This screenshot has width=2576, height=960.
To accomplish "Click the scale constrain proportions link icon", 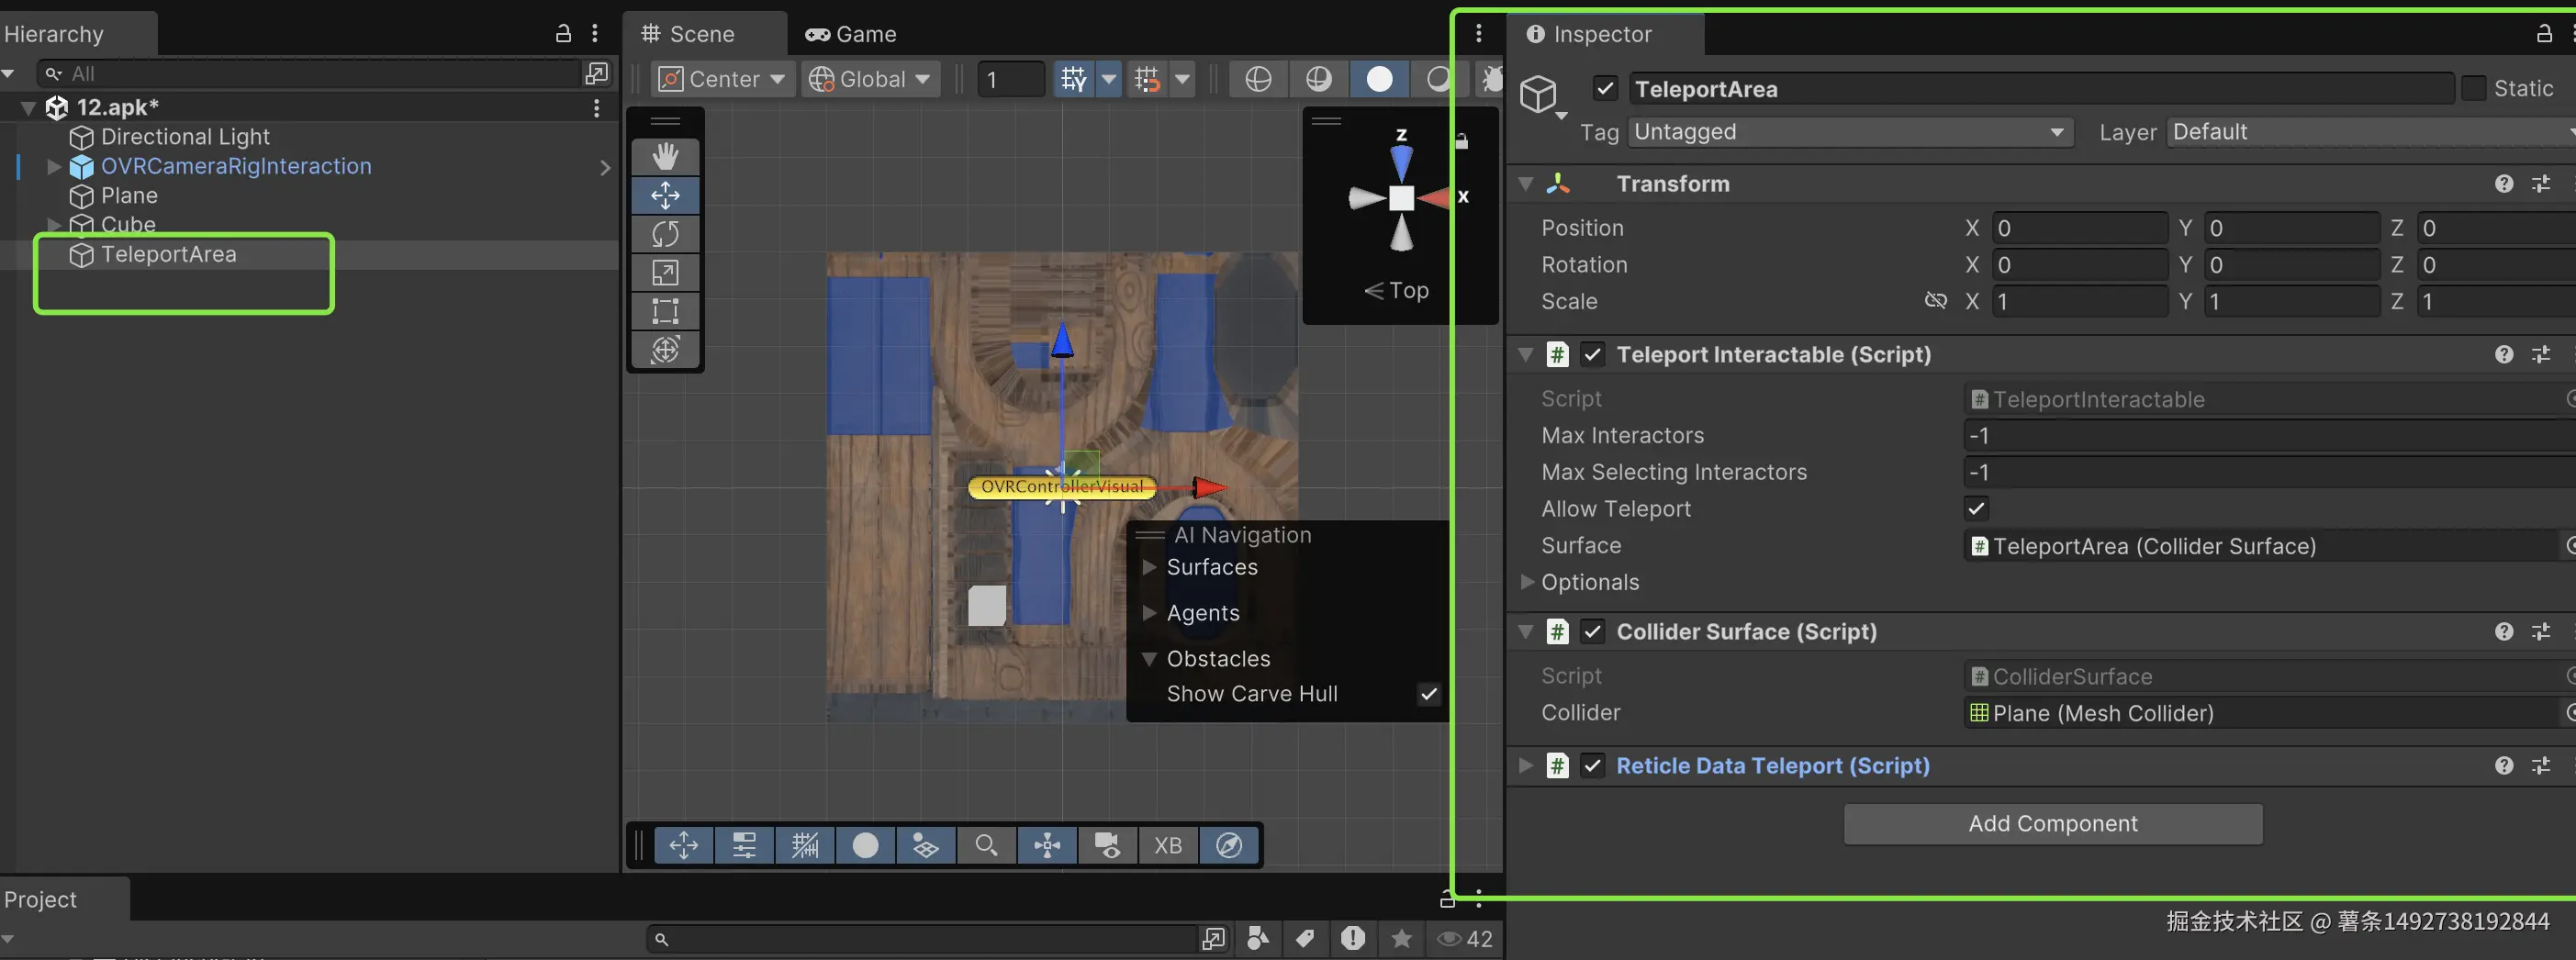I will click(x=1935, y=301).
